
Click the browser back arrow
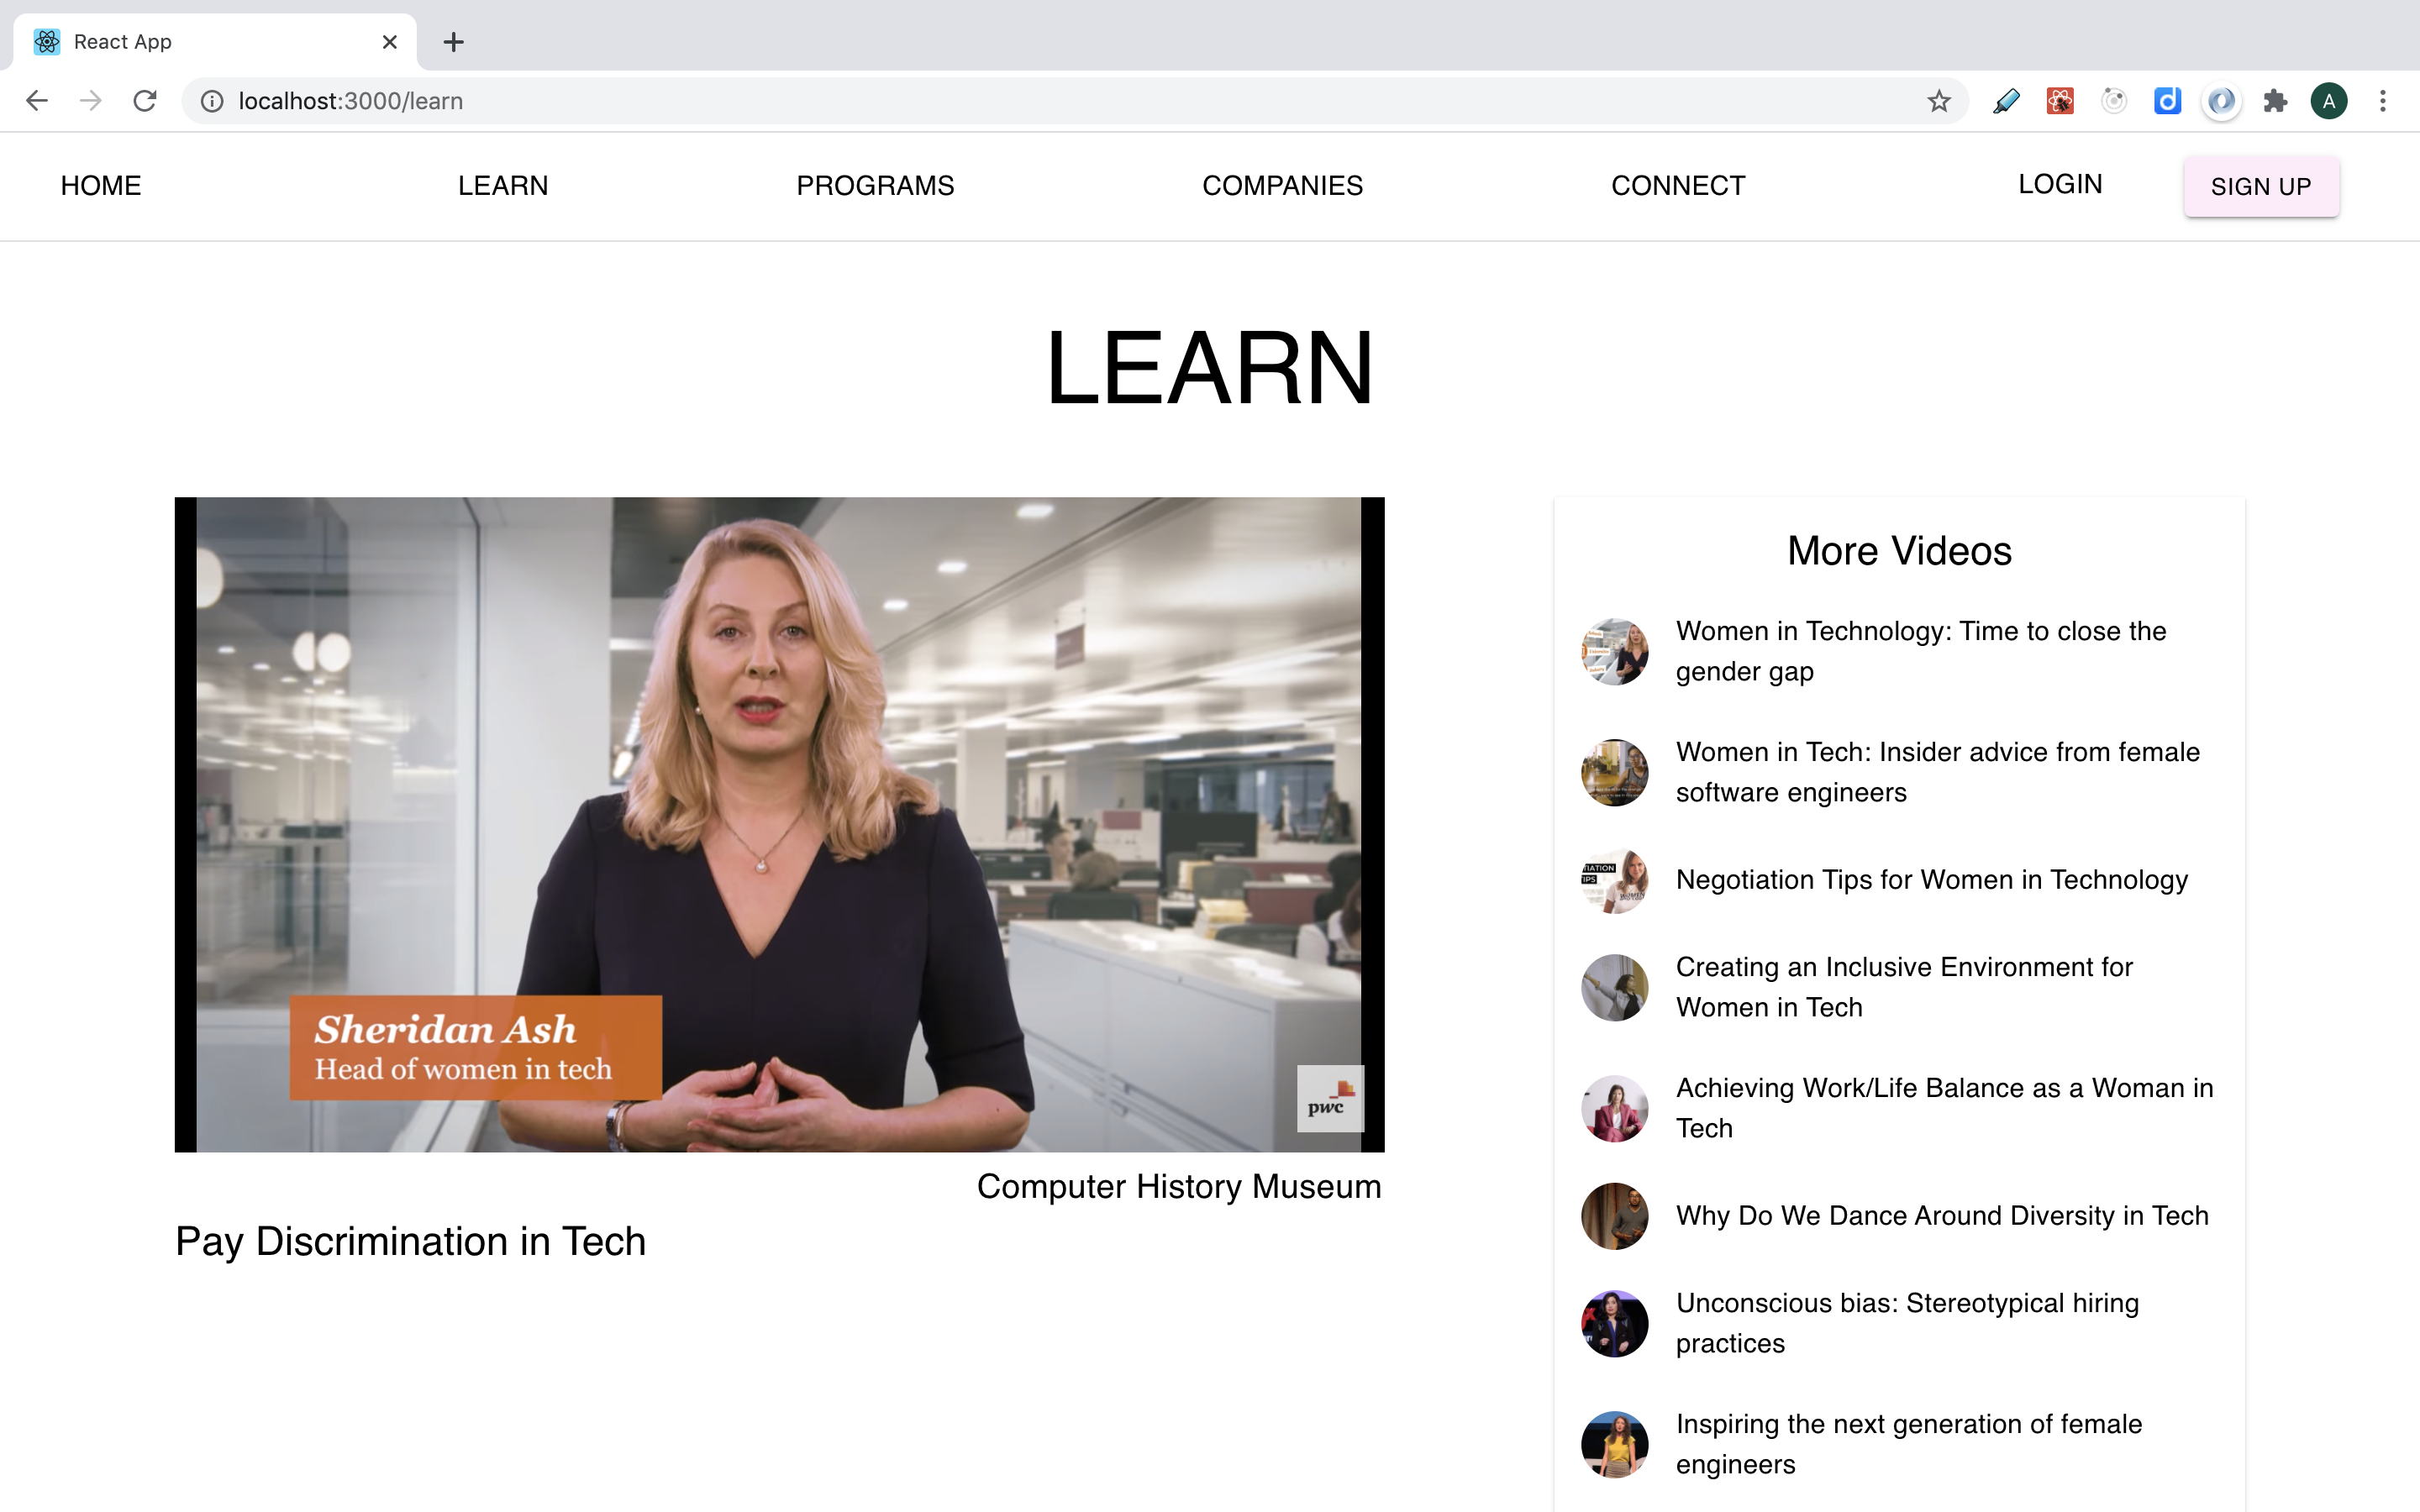[x=37, y=101]
